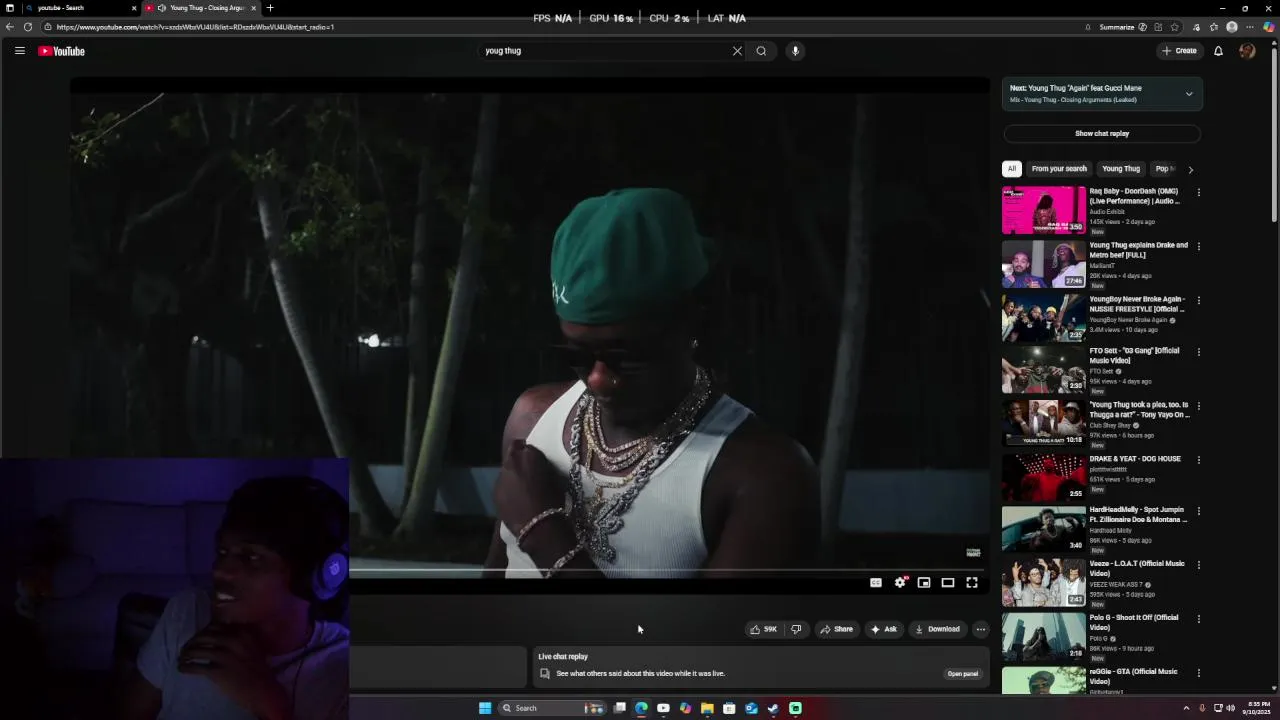Switch player to miniplayer mode
This screenshot has width=1280, height=720.
click(x=924, y=582)
